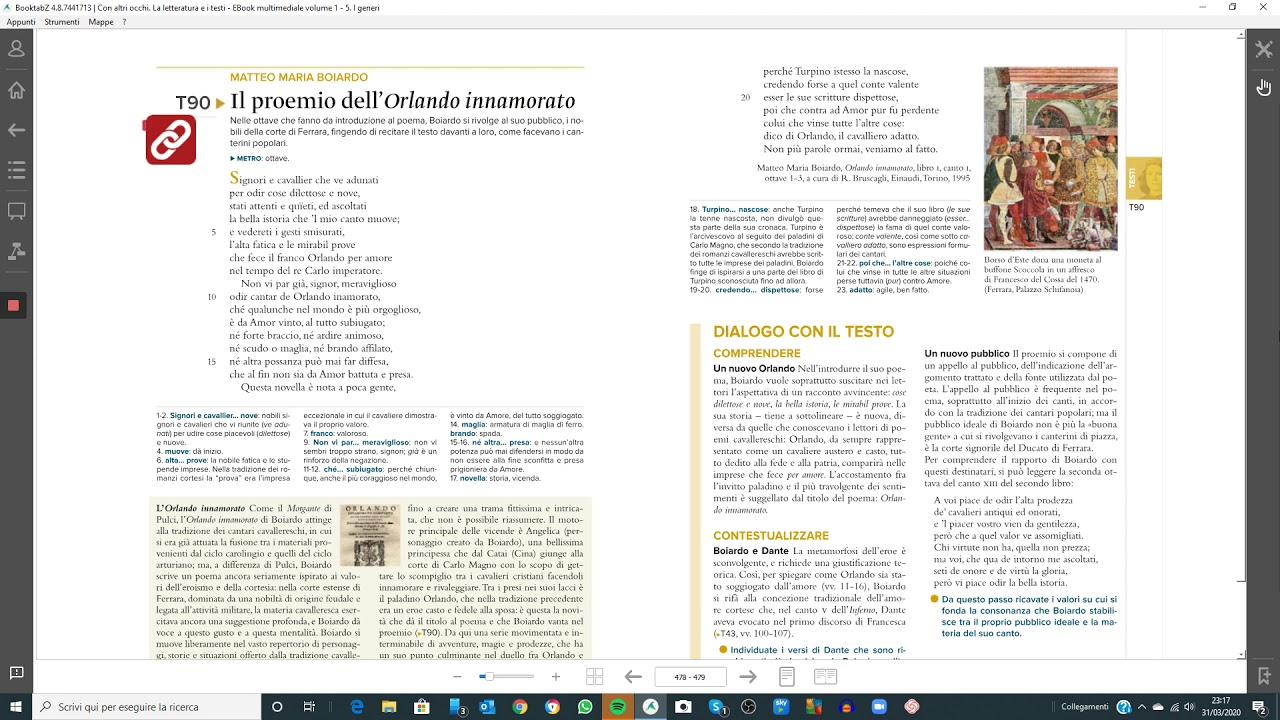Open Microsoft Edge from the taskbar

[357, 706]
